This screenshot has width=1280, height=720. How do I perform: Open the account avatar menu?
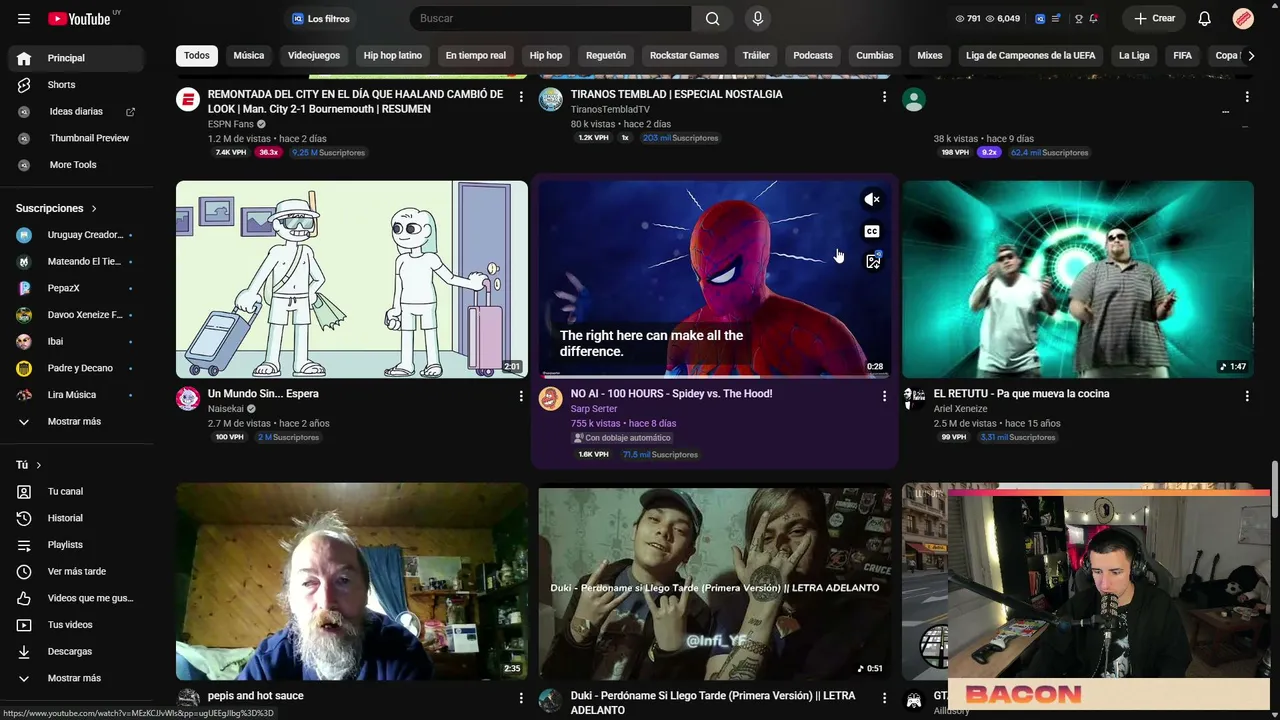[x=1243, y=19]
